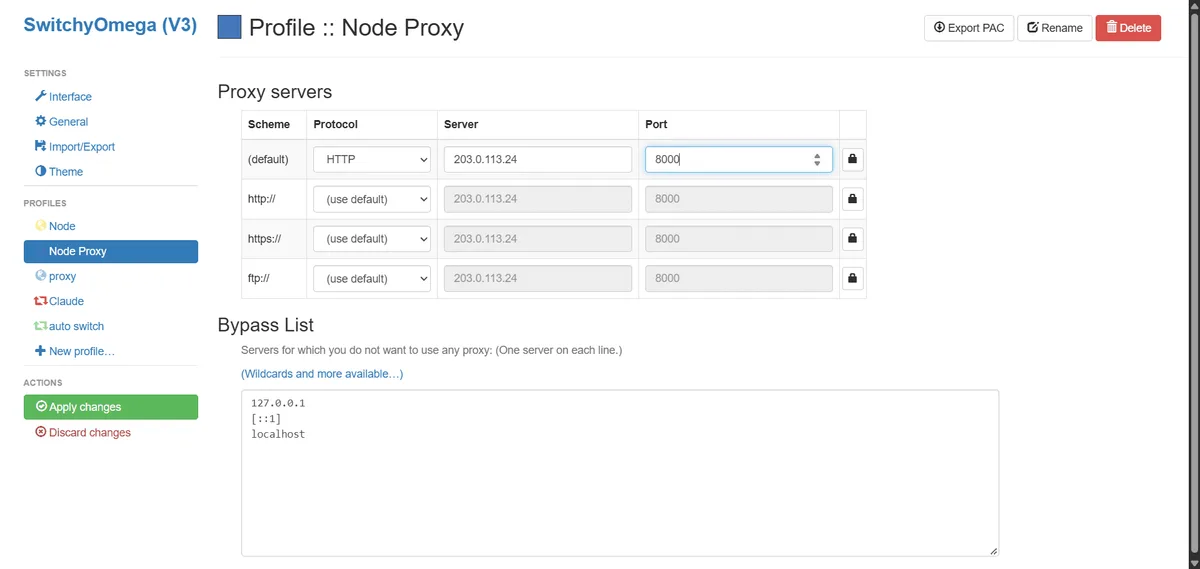
Task: Select the auto switch profile
Action: tap(69, 326)
